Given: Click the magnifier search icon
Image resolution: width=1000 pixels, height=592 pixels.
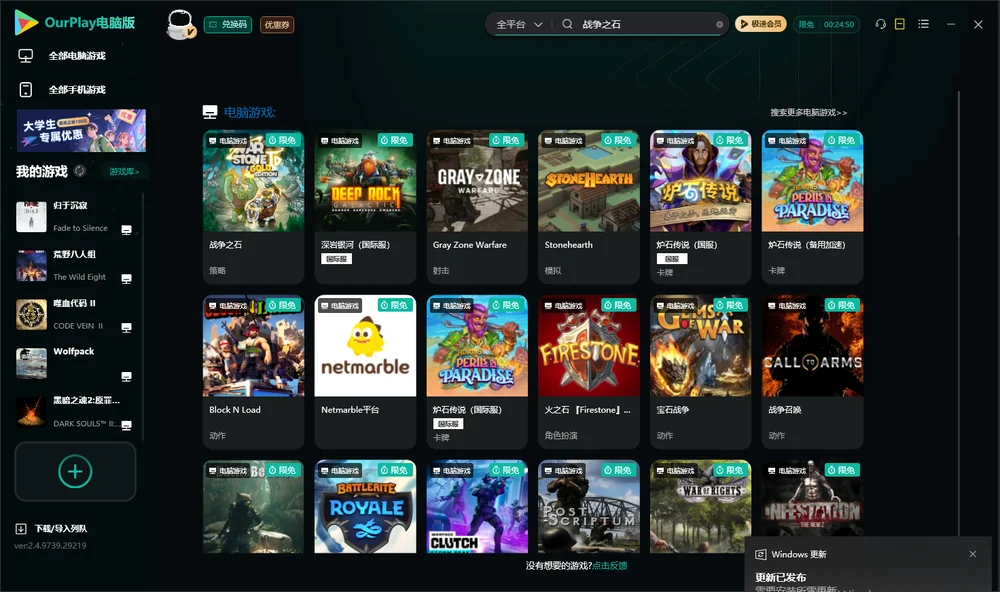Looking at the screenshot, I should point(567,24).
